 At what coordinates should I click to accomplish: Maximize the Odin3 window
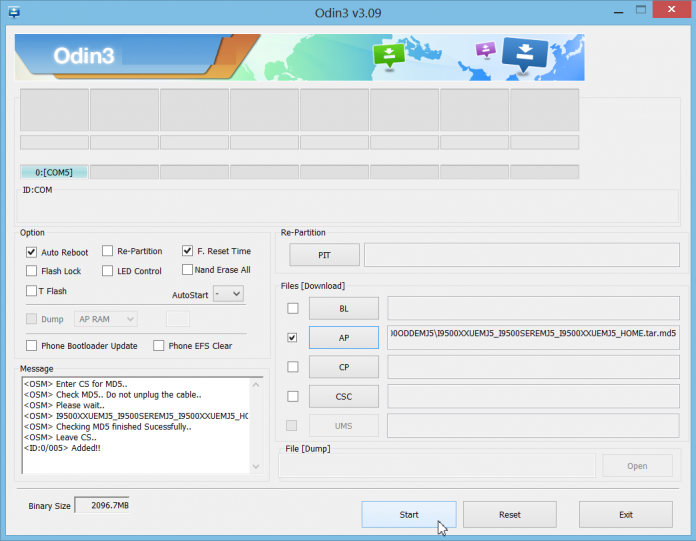point(641,10)
